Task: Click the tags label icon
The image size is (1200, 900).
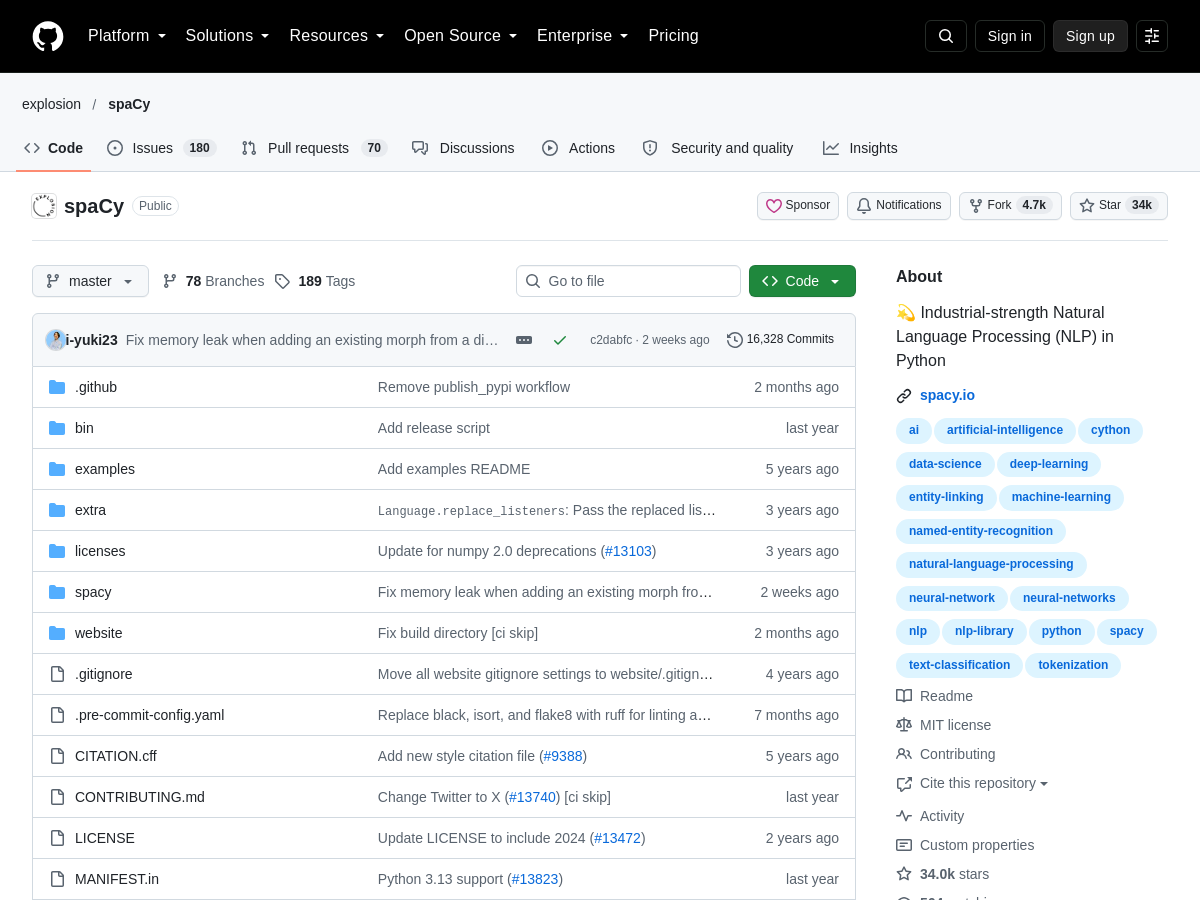Action: tap(282, 281)
